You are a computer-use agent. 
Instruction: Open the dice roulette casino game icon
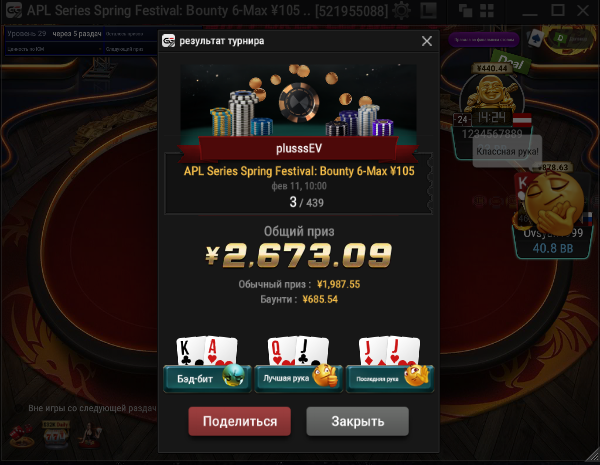[x=21, y=436]
